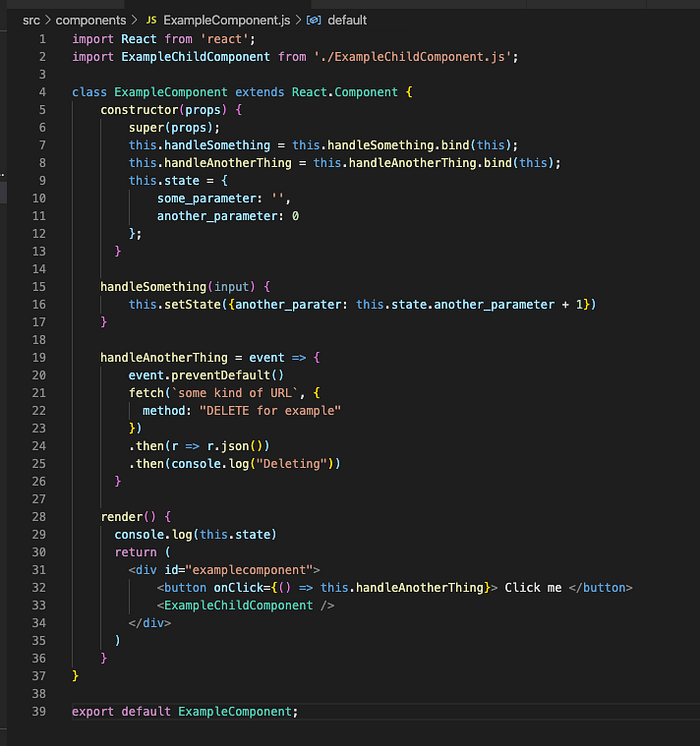Click 'this.handleAnotherThing' in onClick handler
Screen dimensions: 700x746
click(x=402, y=588)
